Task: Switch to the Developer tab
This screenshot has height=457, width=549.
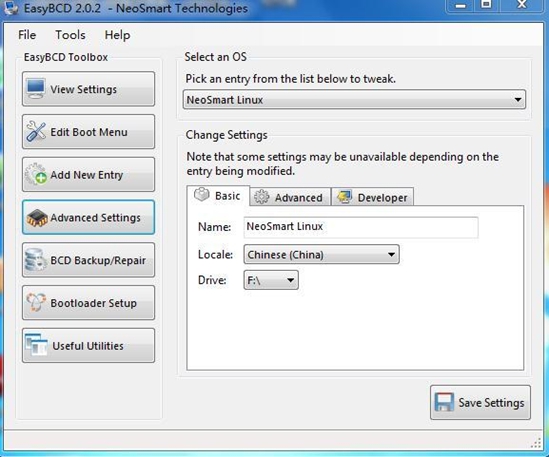Action: tap(373, 197)
